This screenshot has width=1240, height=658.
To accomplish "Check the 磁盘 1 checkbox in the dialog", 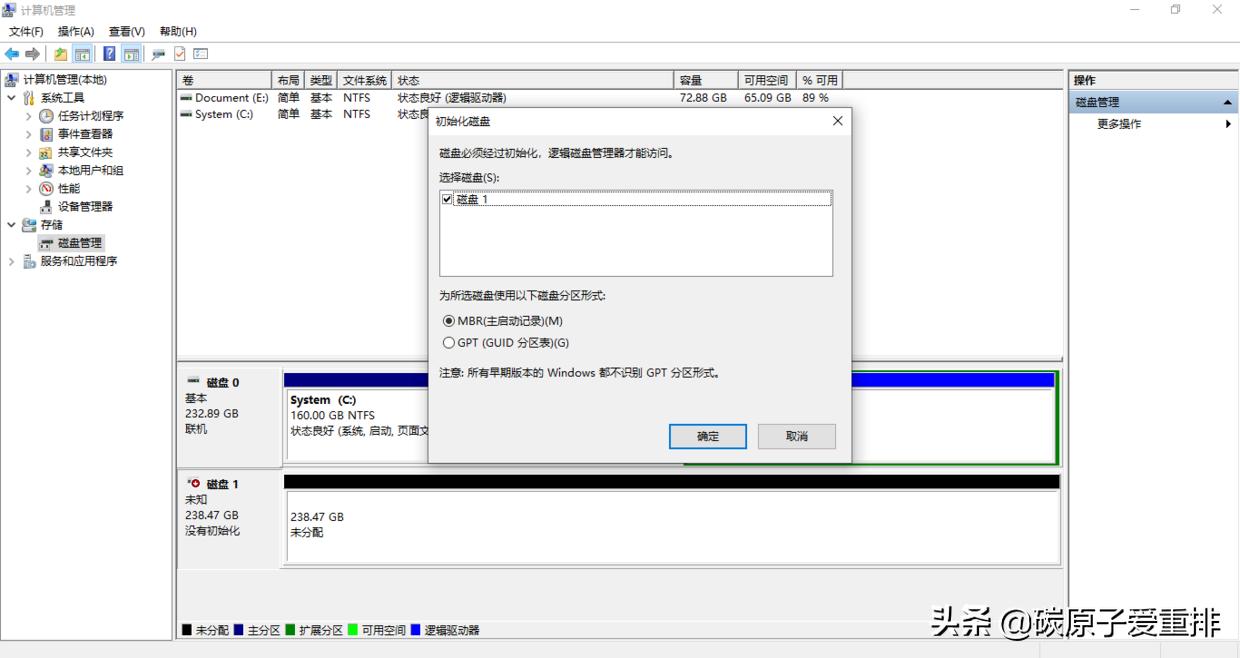I will coord(448,198).
